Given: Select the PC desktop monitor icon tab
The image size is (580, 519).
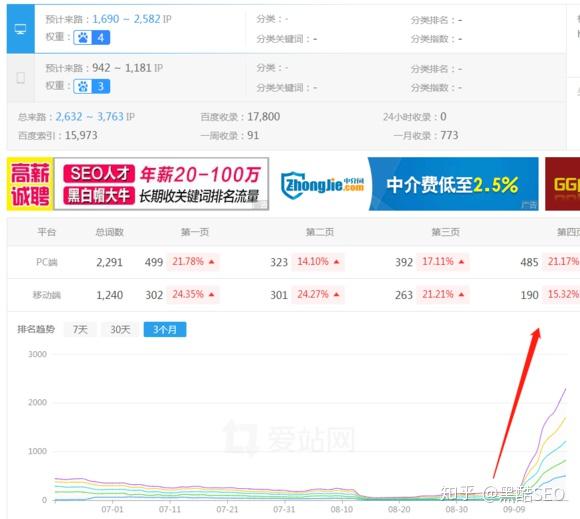Looking at the screenshot, I should pyautogui.click(x=20, y=29).
